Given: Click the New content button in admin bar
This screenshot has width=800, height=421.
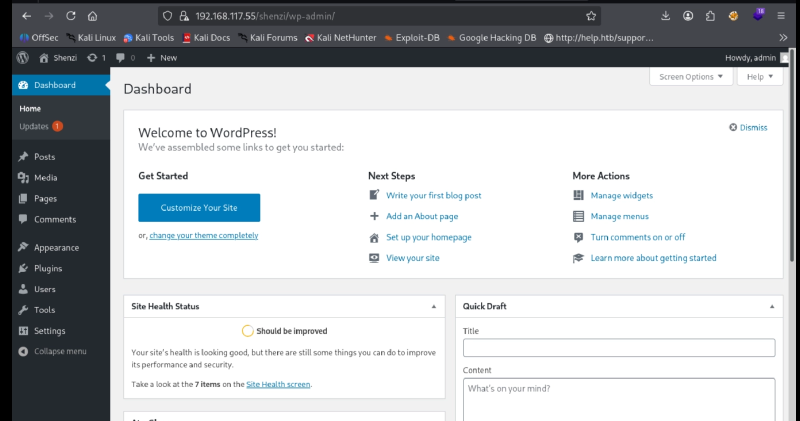Looking at the screenshot, I should (161, 58).
